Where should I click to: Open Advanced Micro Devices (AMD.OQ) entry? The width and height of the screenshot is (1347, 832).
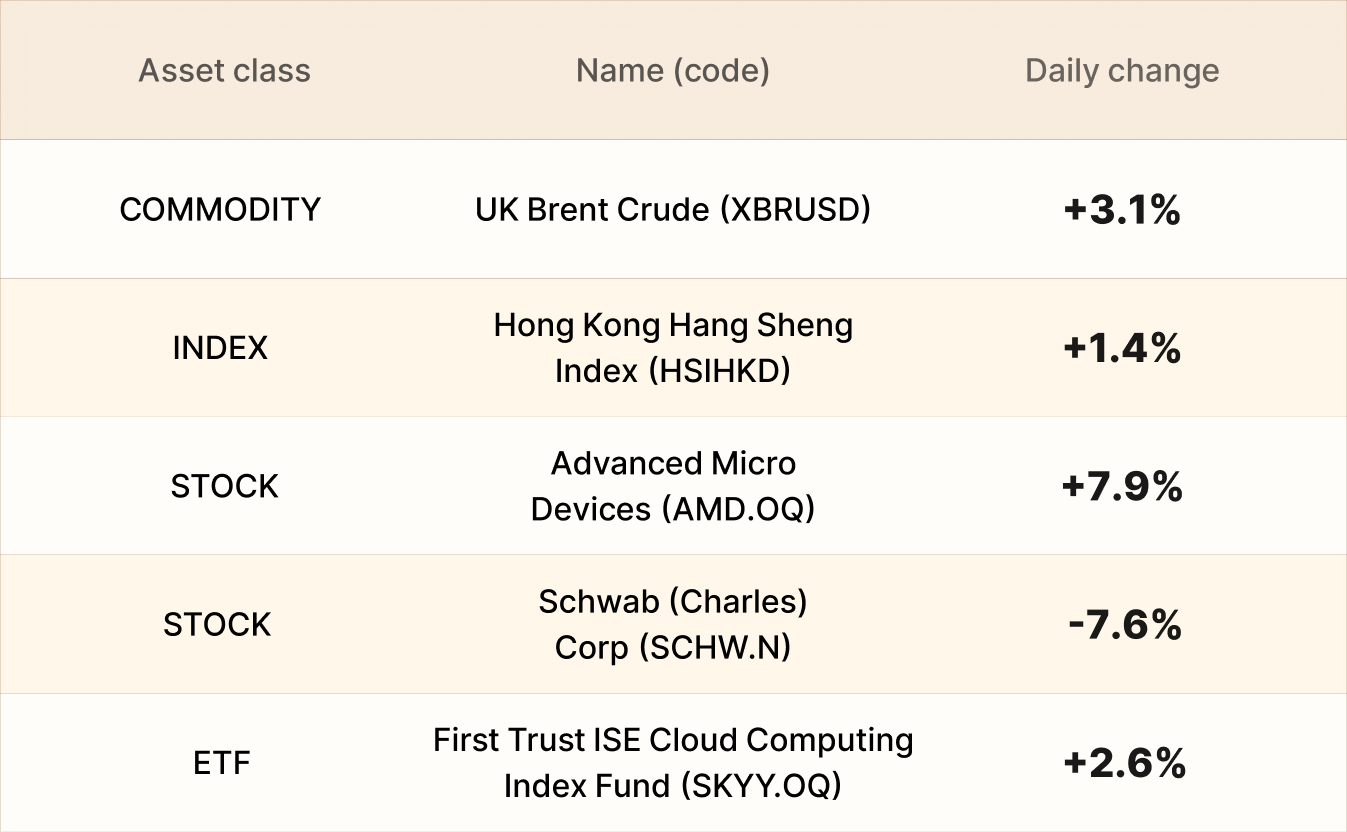click(x=672, y=487)
